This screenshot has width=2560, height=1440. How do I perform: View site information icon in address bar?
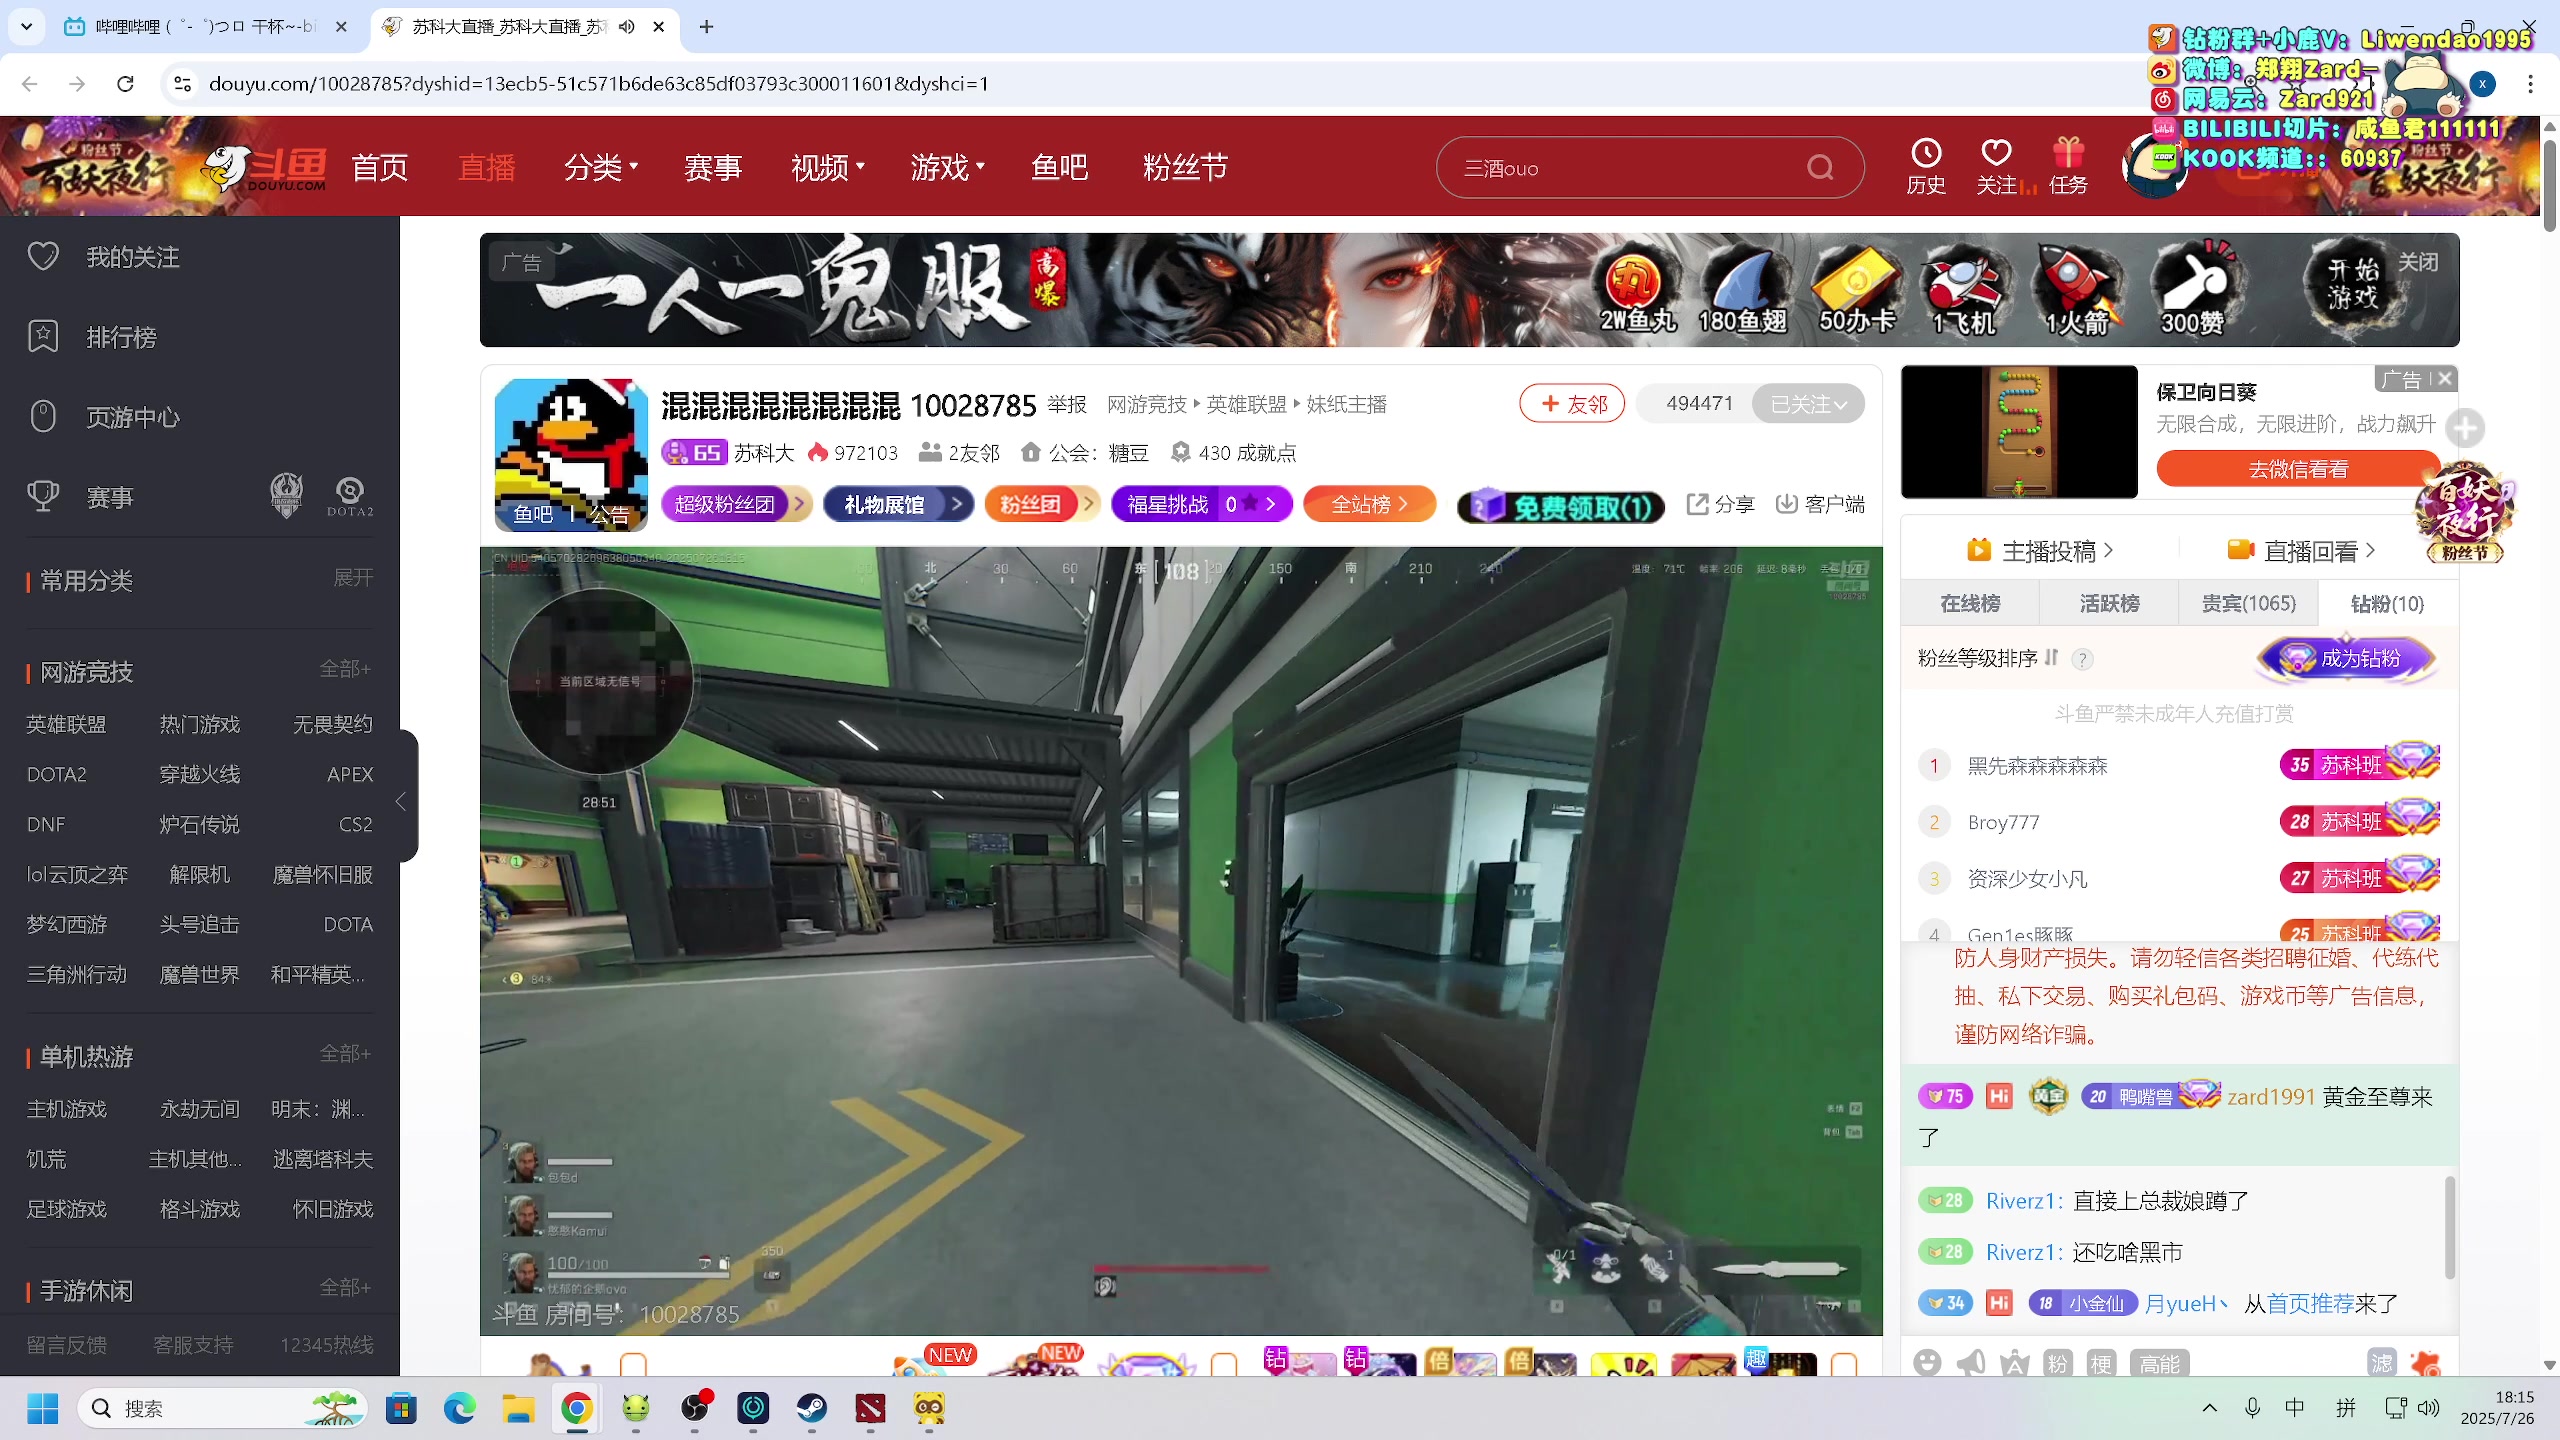click(x=182, y=84)
